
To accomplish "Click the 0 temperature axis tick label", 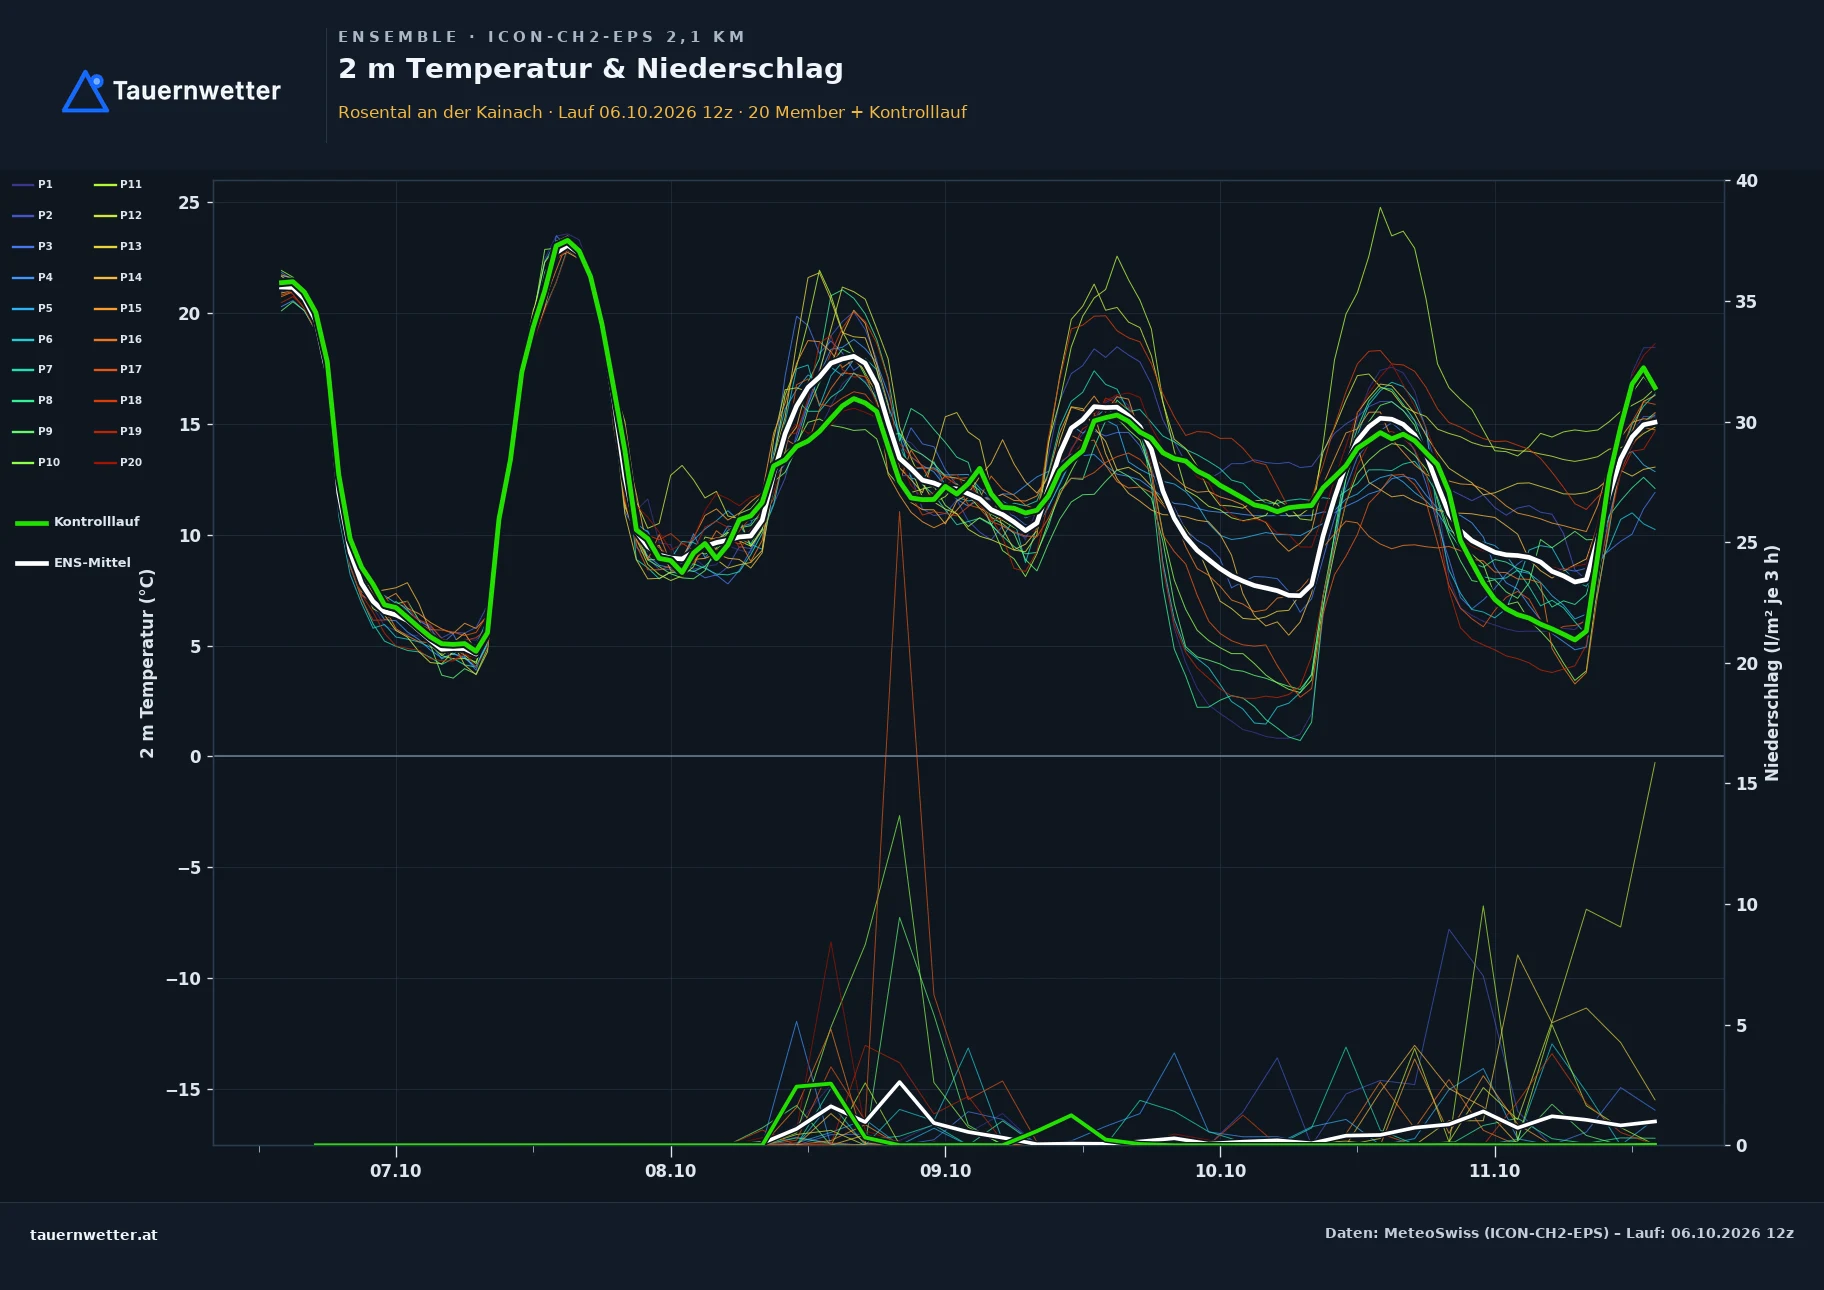I will point(195,757).
